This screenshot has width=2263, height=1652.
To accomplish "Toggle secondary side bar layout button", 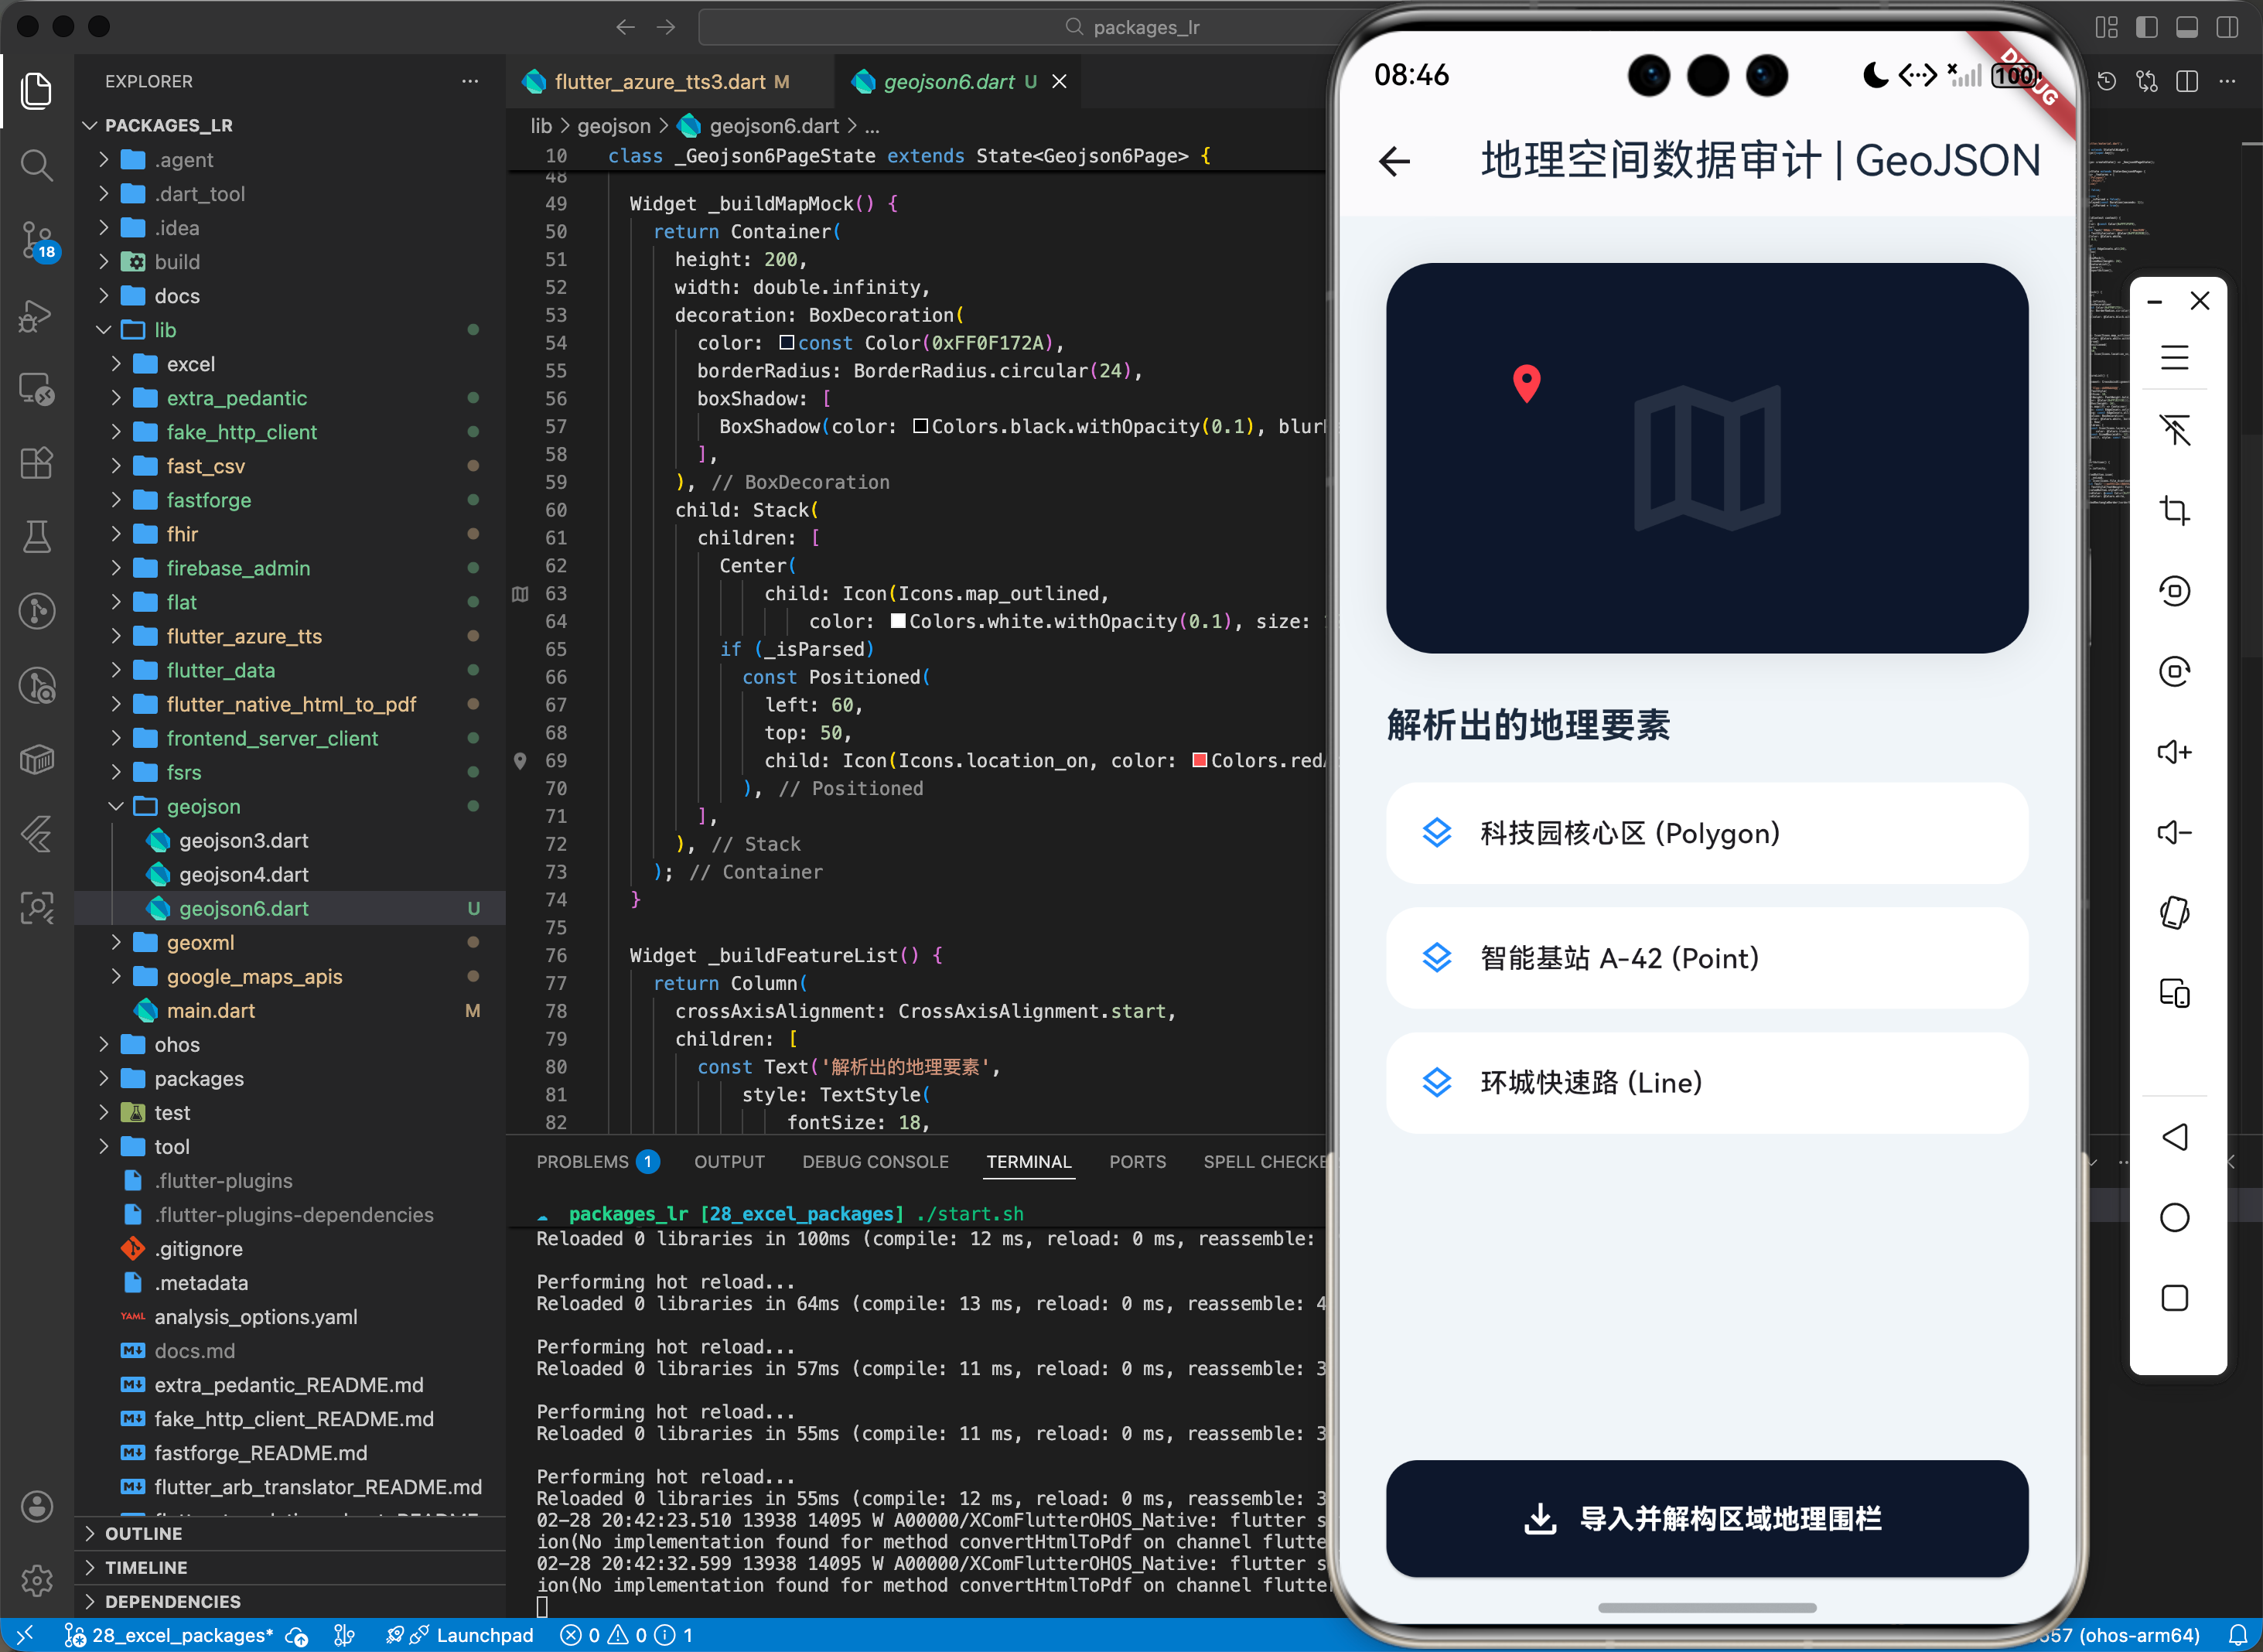I will click(x=2227, y=27).
